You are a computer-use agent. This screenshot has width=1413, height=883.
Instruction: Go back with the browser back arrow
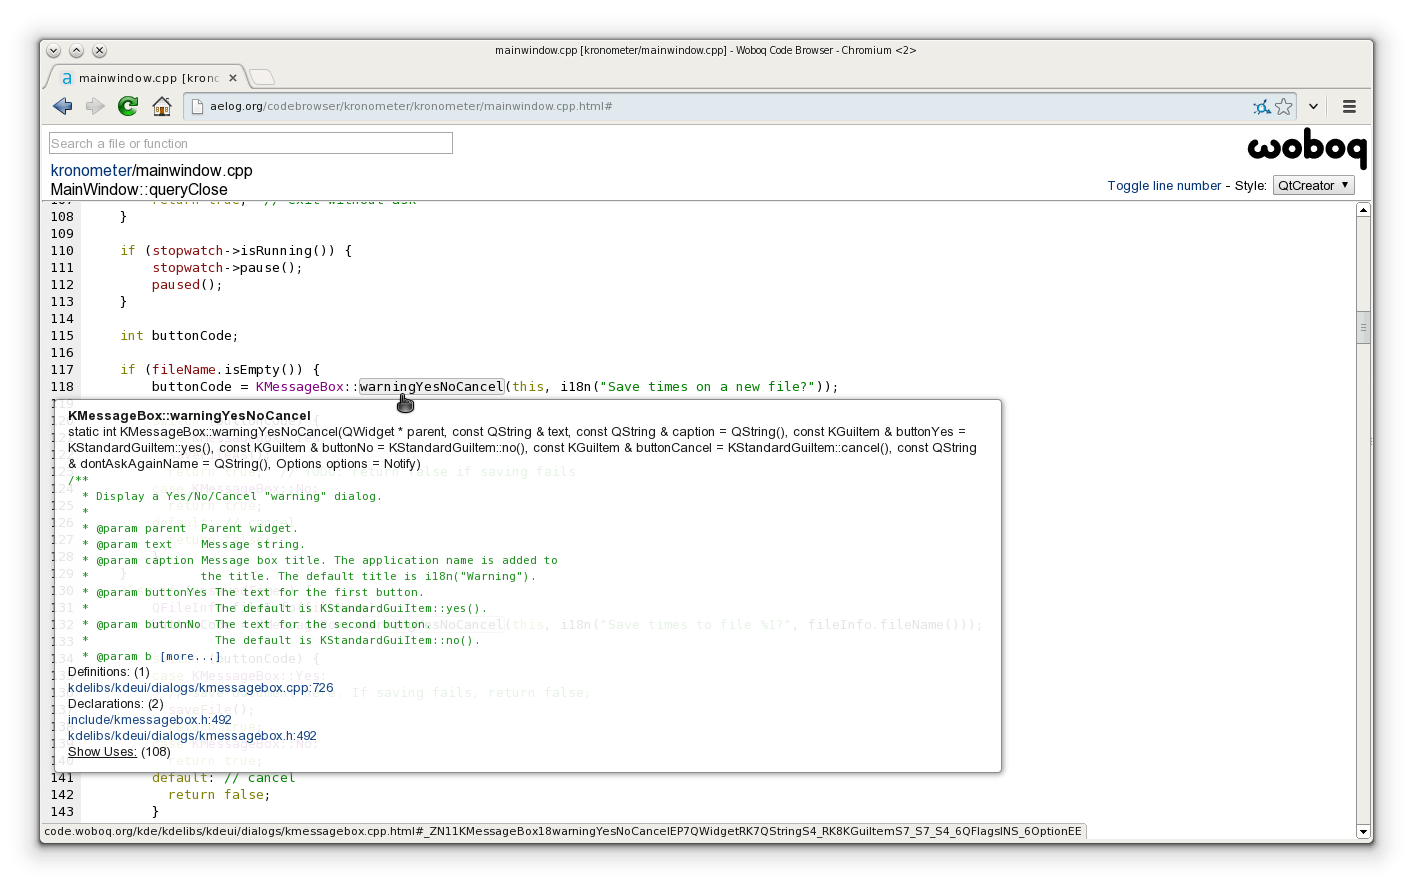pyautogui.click(x=63, y=106)
